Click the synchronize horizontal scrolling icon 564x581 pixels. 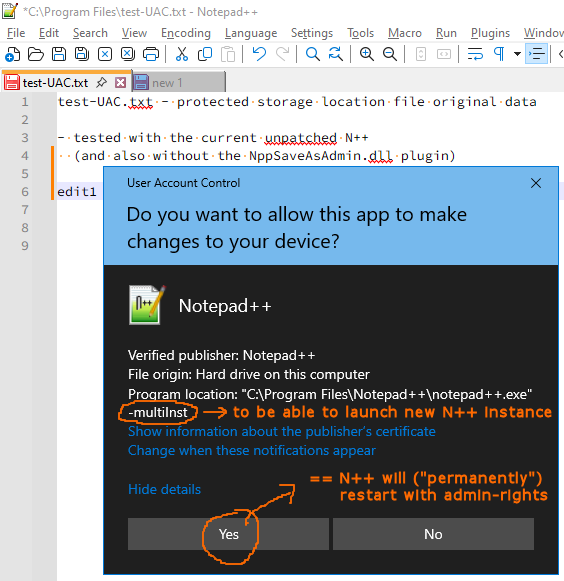click(444, 54)
